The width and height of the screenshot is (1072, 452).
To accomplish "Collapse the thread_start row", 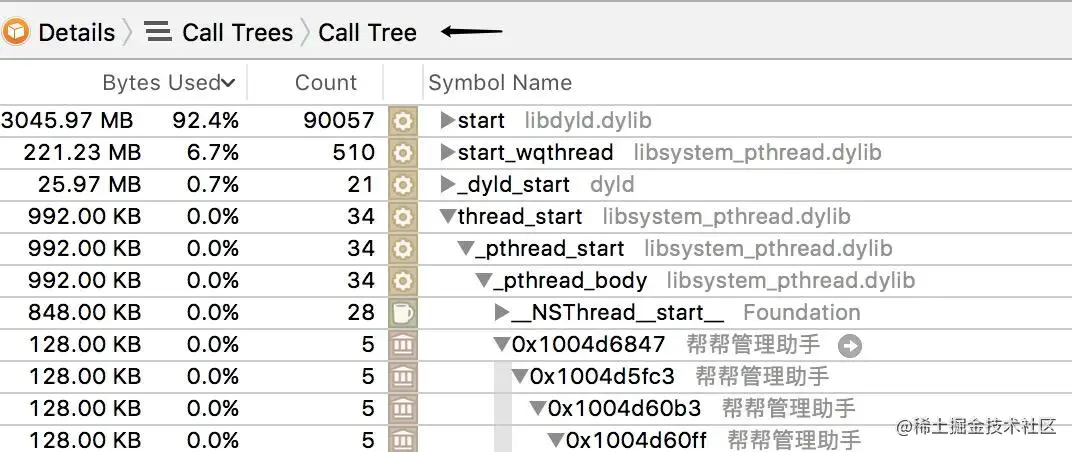I will (x=448, y=217).
